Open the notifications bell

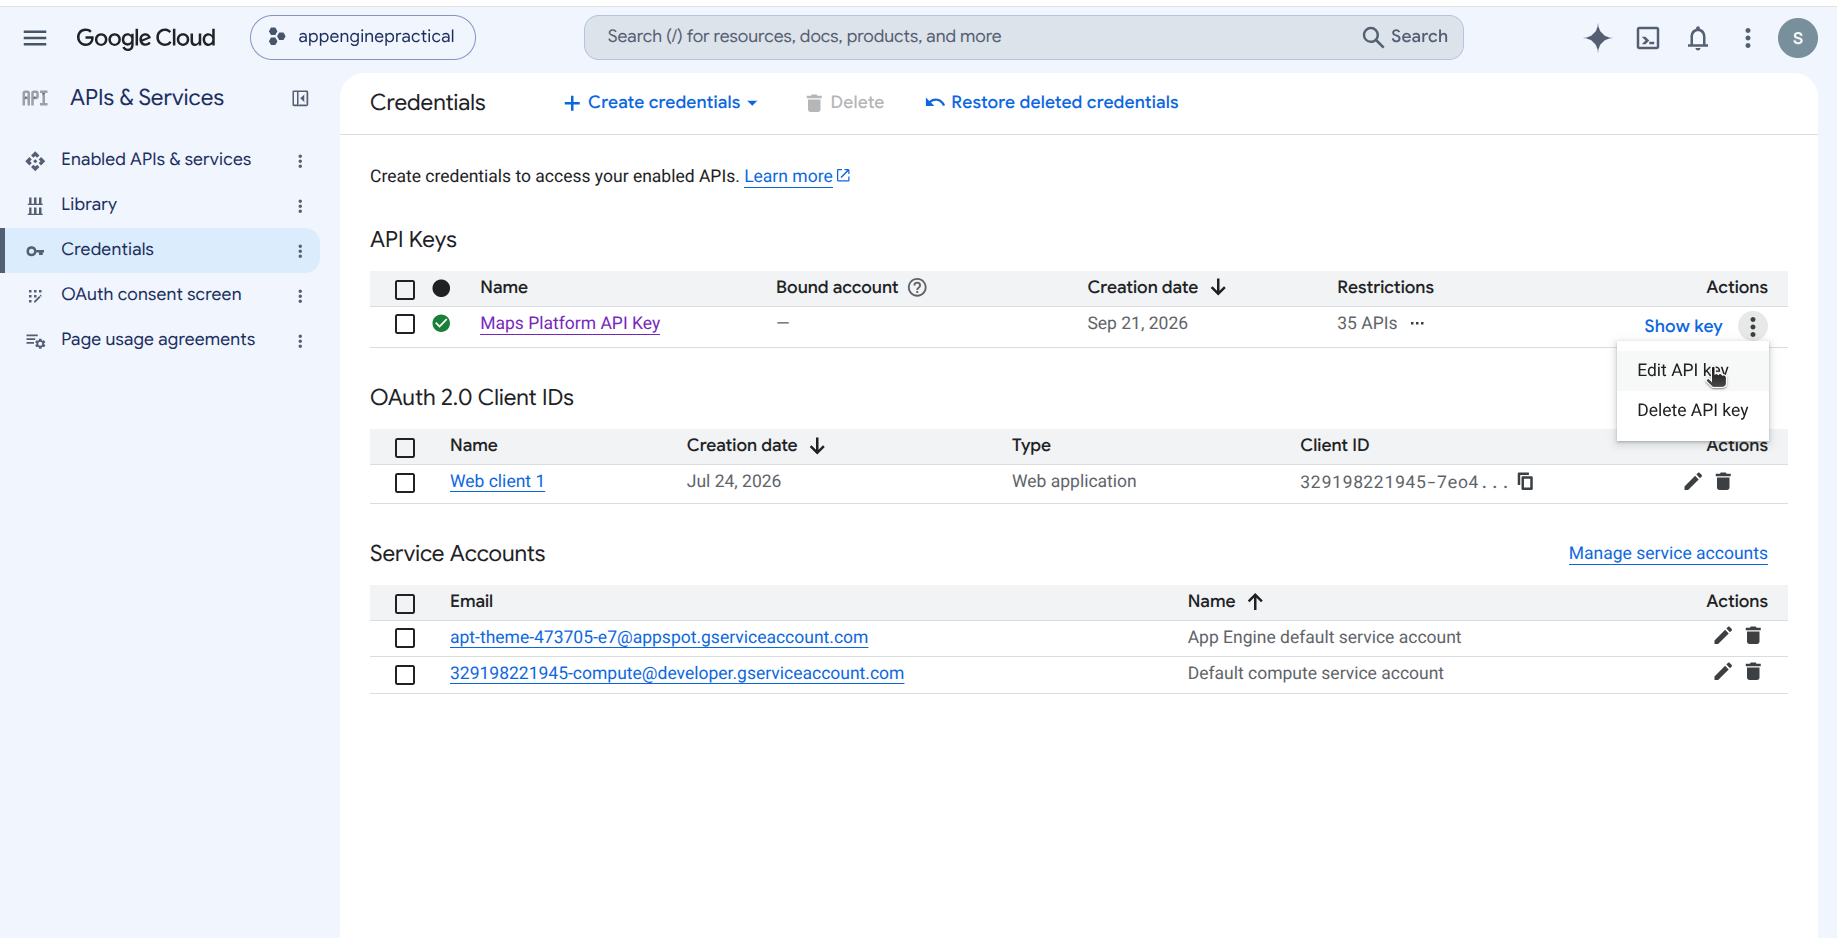pos(1698,38)
